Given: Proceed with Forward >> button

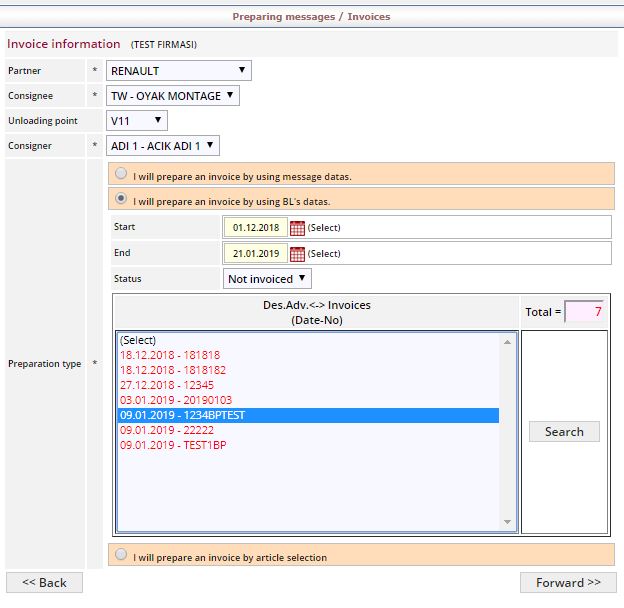Looking at the screenshot, I should click(x=568, y=583).
